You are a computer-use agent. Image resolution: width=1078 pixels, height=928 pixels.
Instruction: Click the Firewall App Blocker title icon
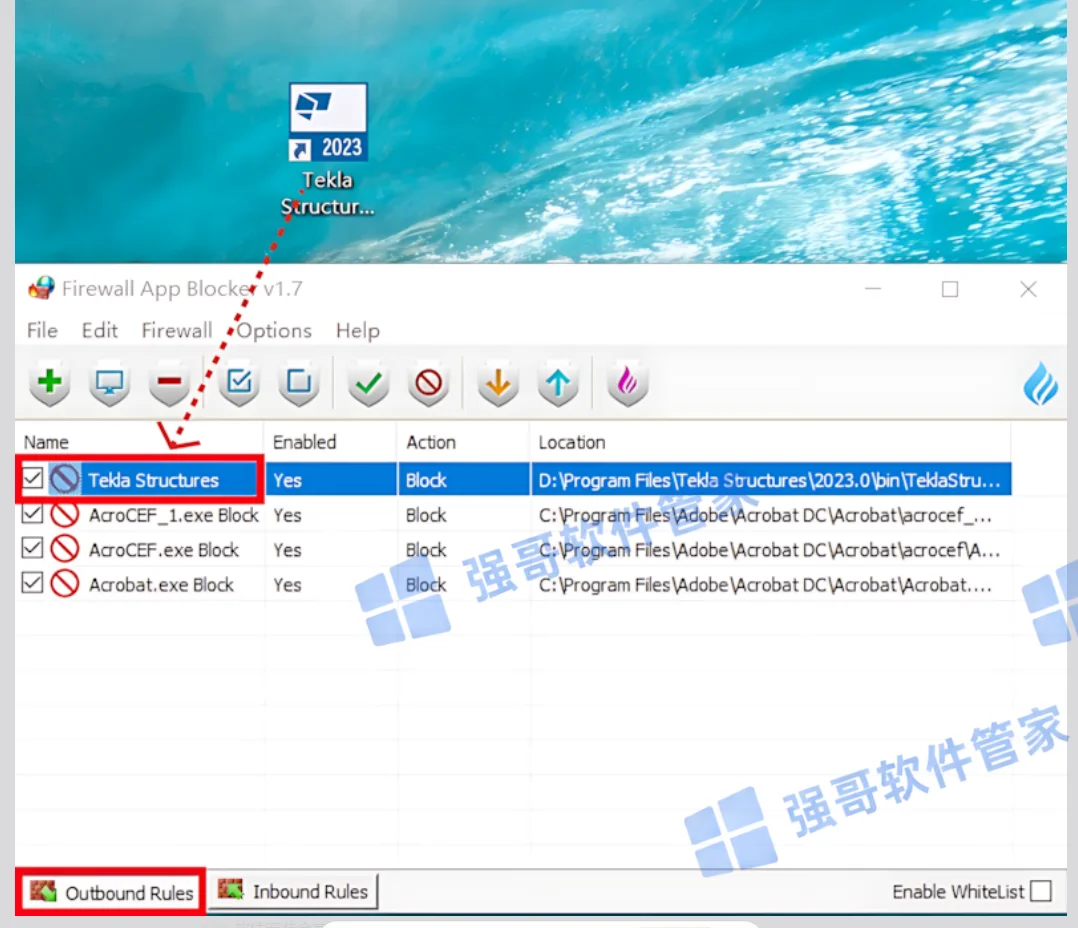point(41,288)
